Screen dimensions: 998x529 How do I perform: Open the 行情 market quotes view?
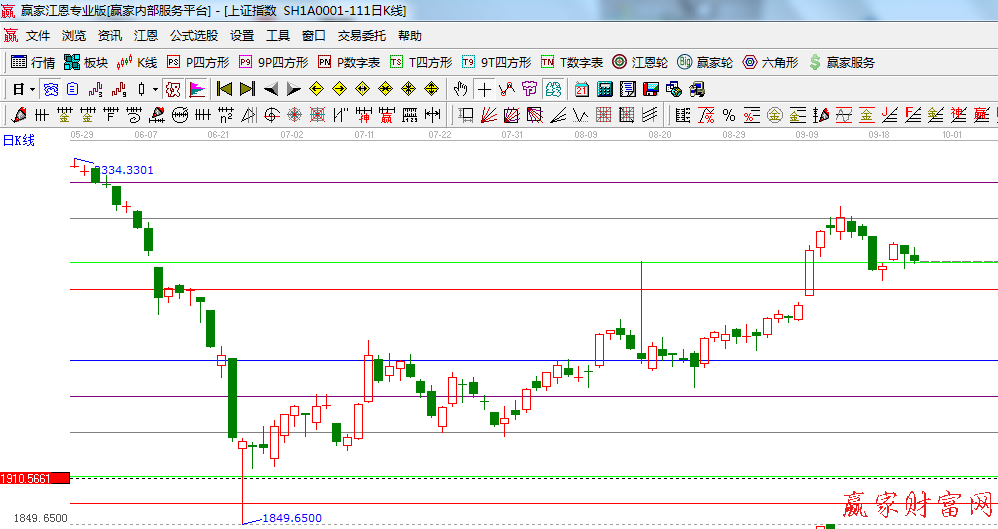click(32, 62)
